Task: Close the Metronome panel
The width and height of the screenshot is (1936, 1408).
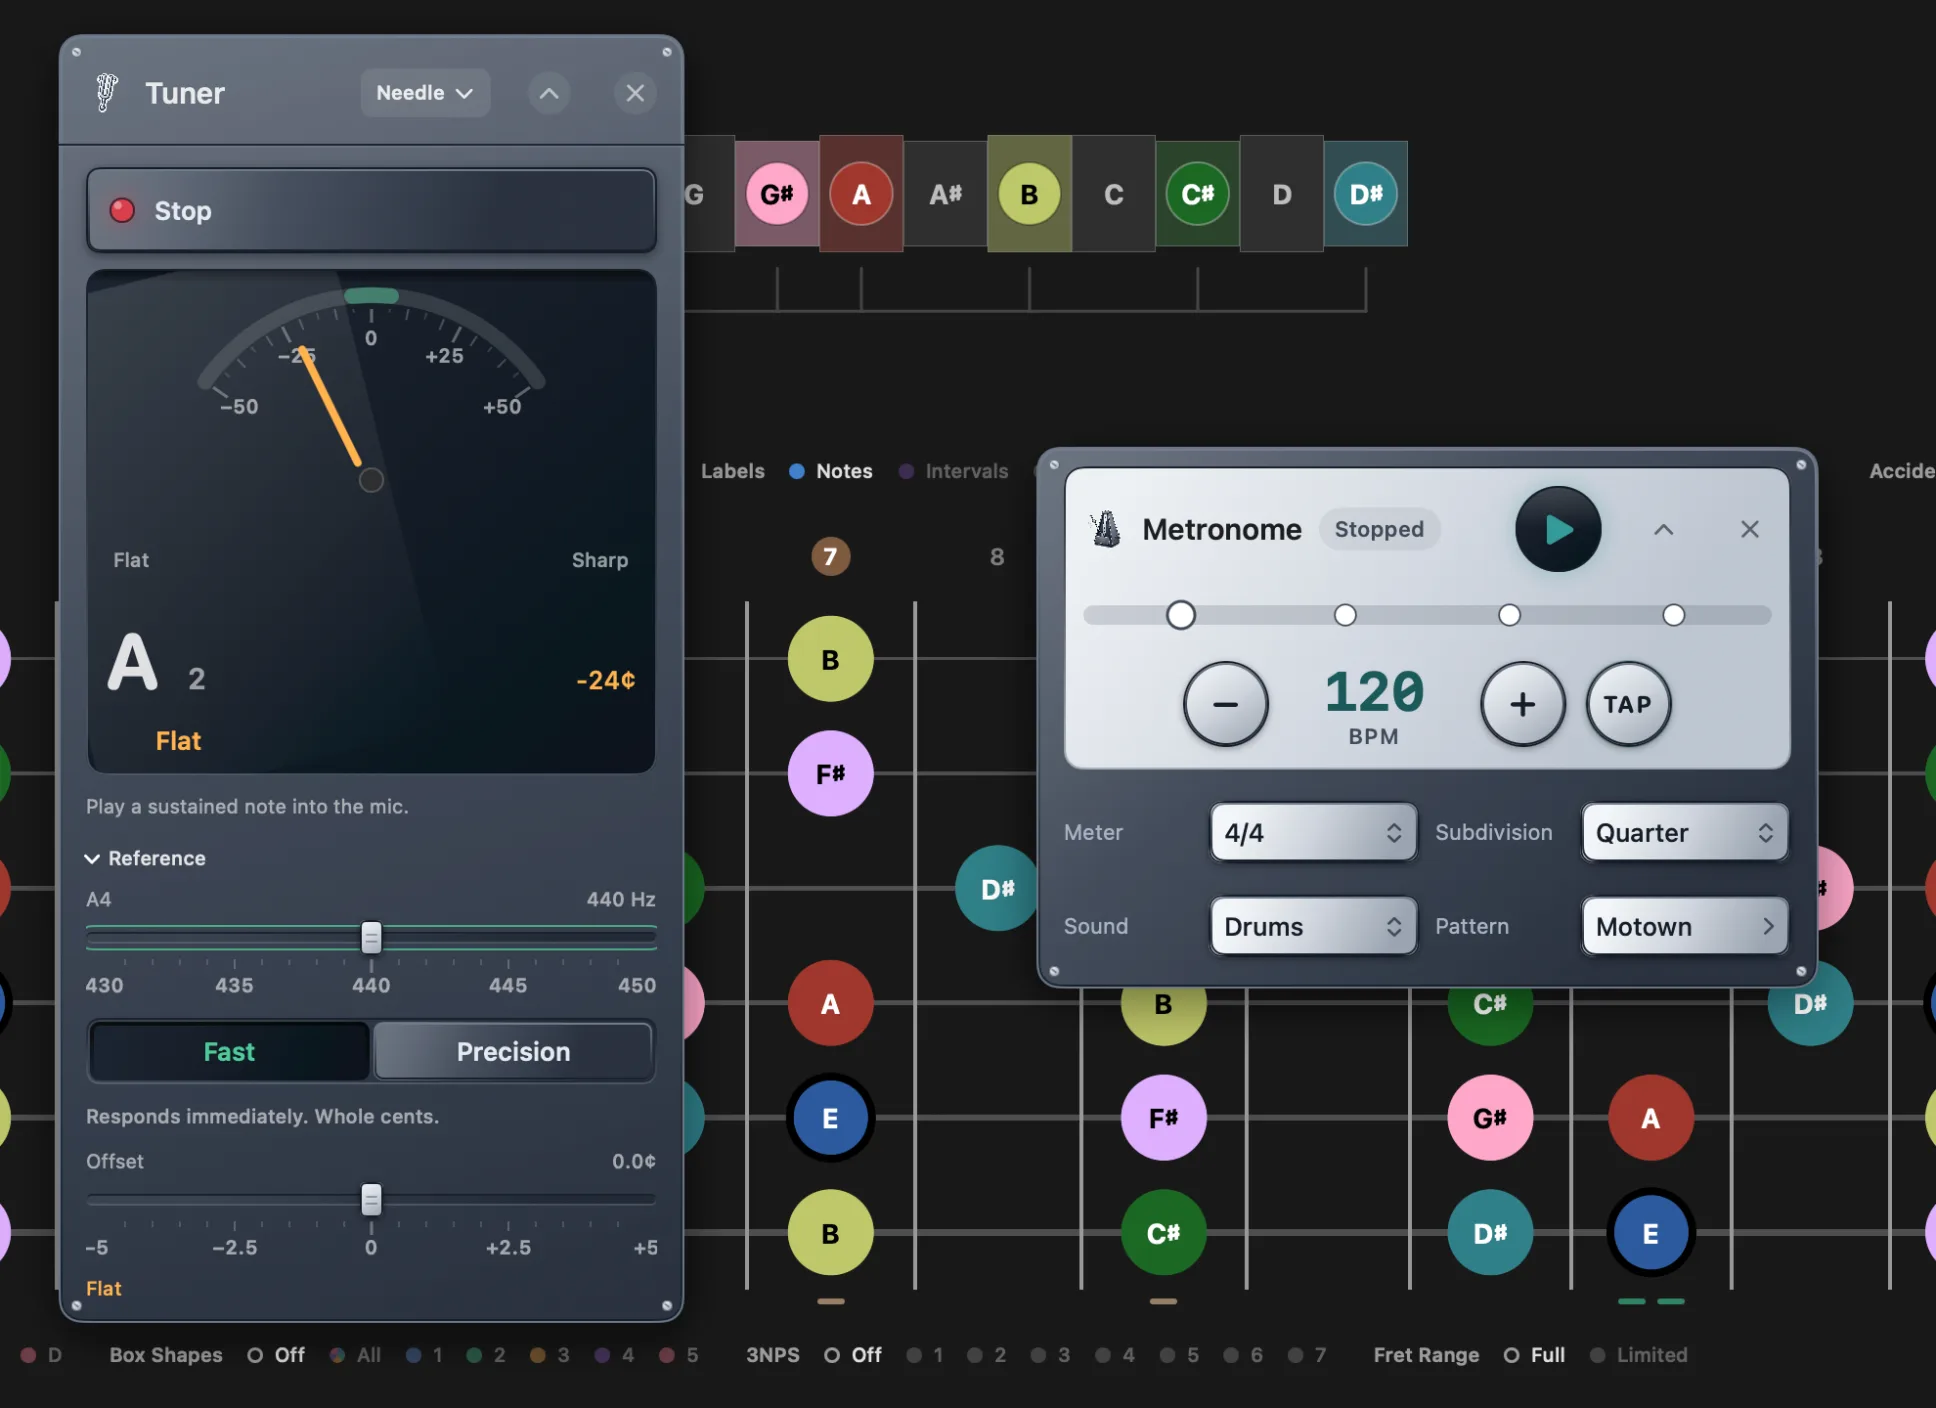Action: point(1749,529)
